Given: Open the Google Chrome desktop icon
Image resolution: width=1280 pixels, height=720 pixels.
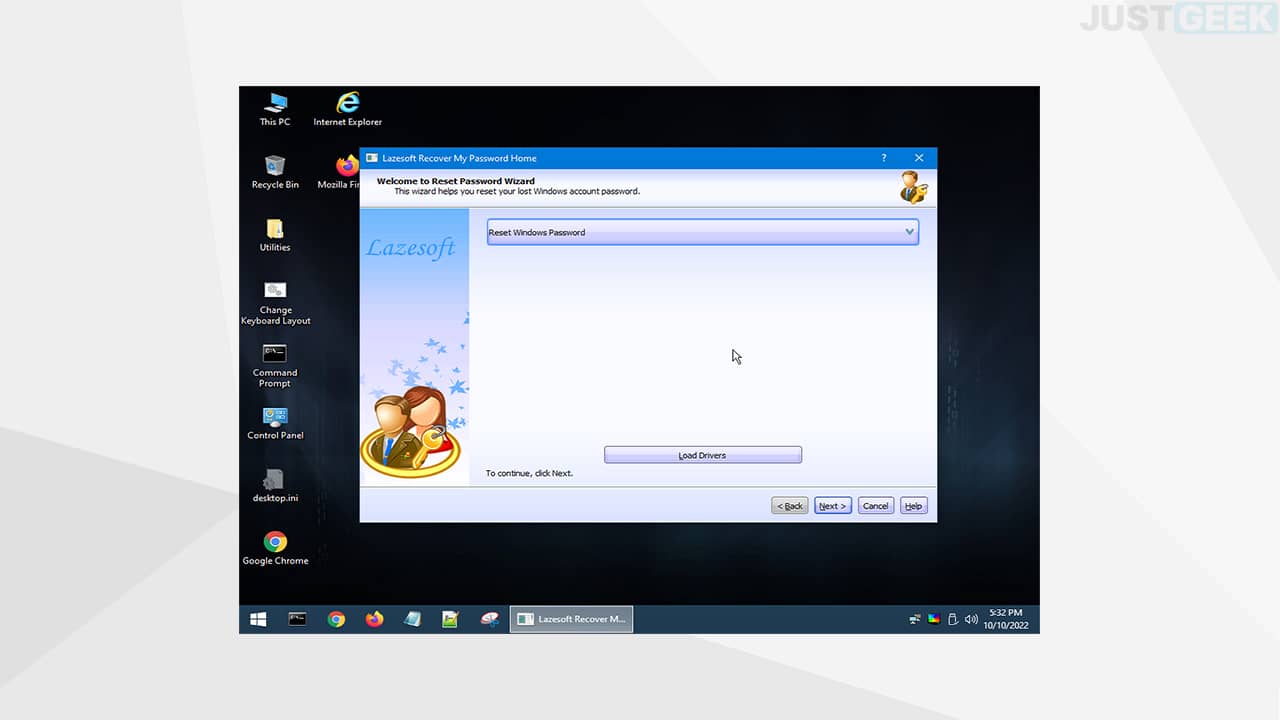Looking at the screenshot, I should pos(275,548).
